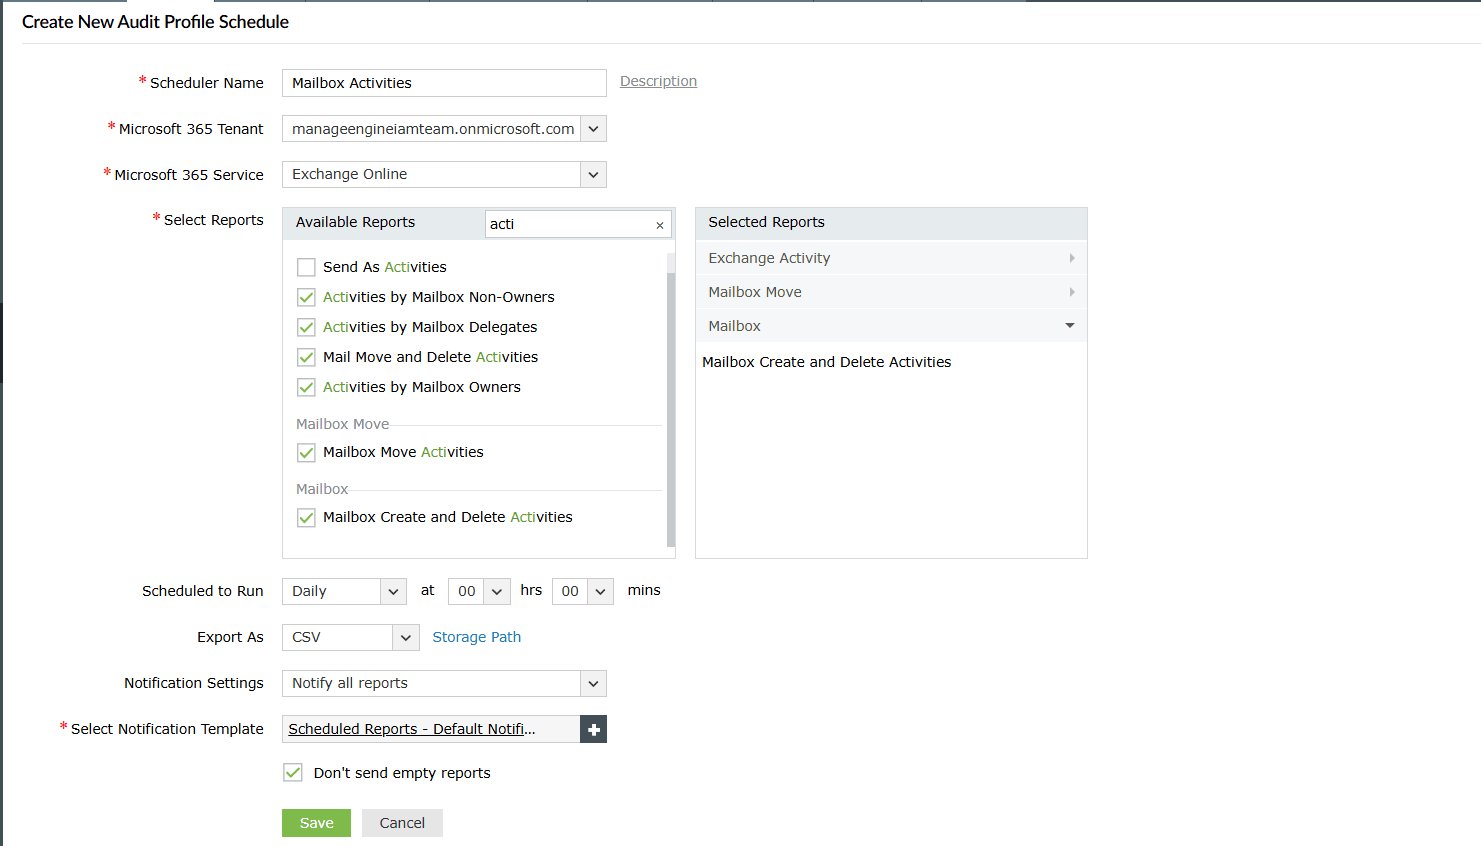
Task: Click the Description link
Action: [x=658, y=81]
